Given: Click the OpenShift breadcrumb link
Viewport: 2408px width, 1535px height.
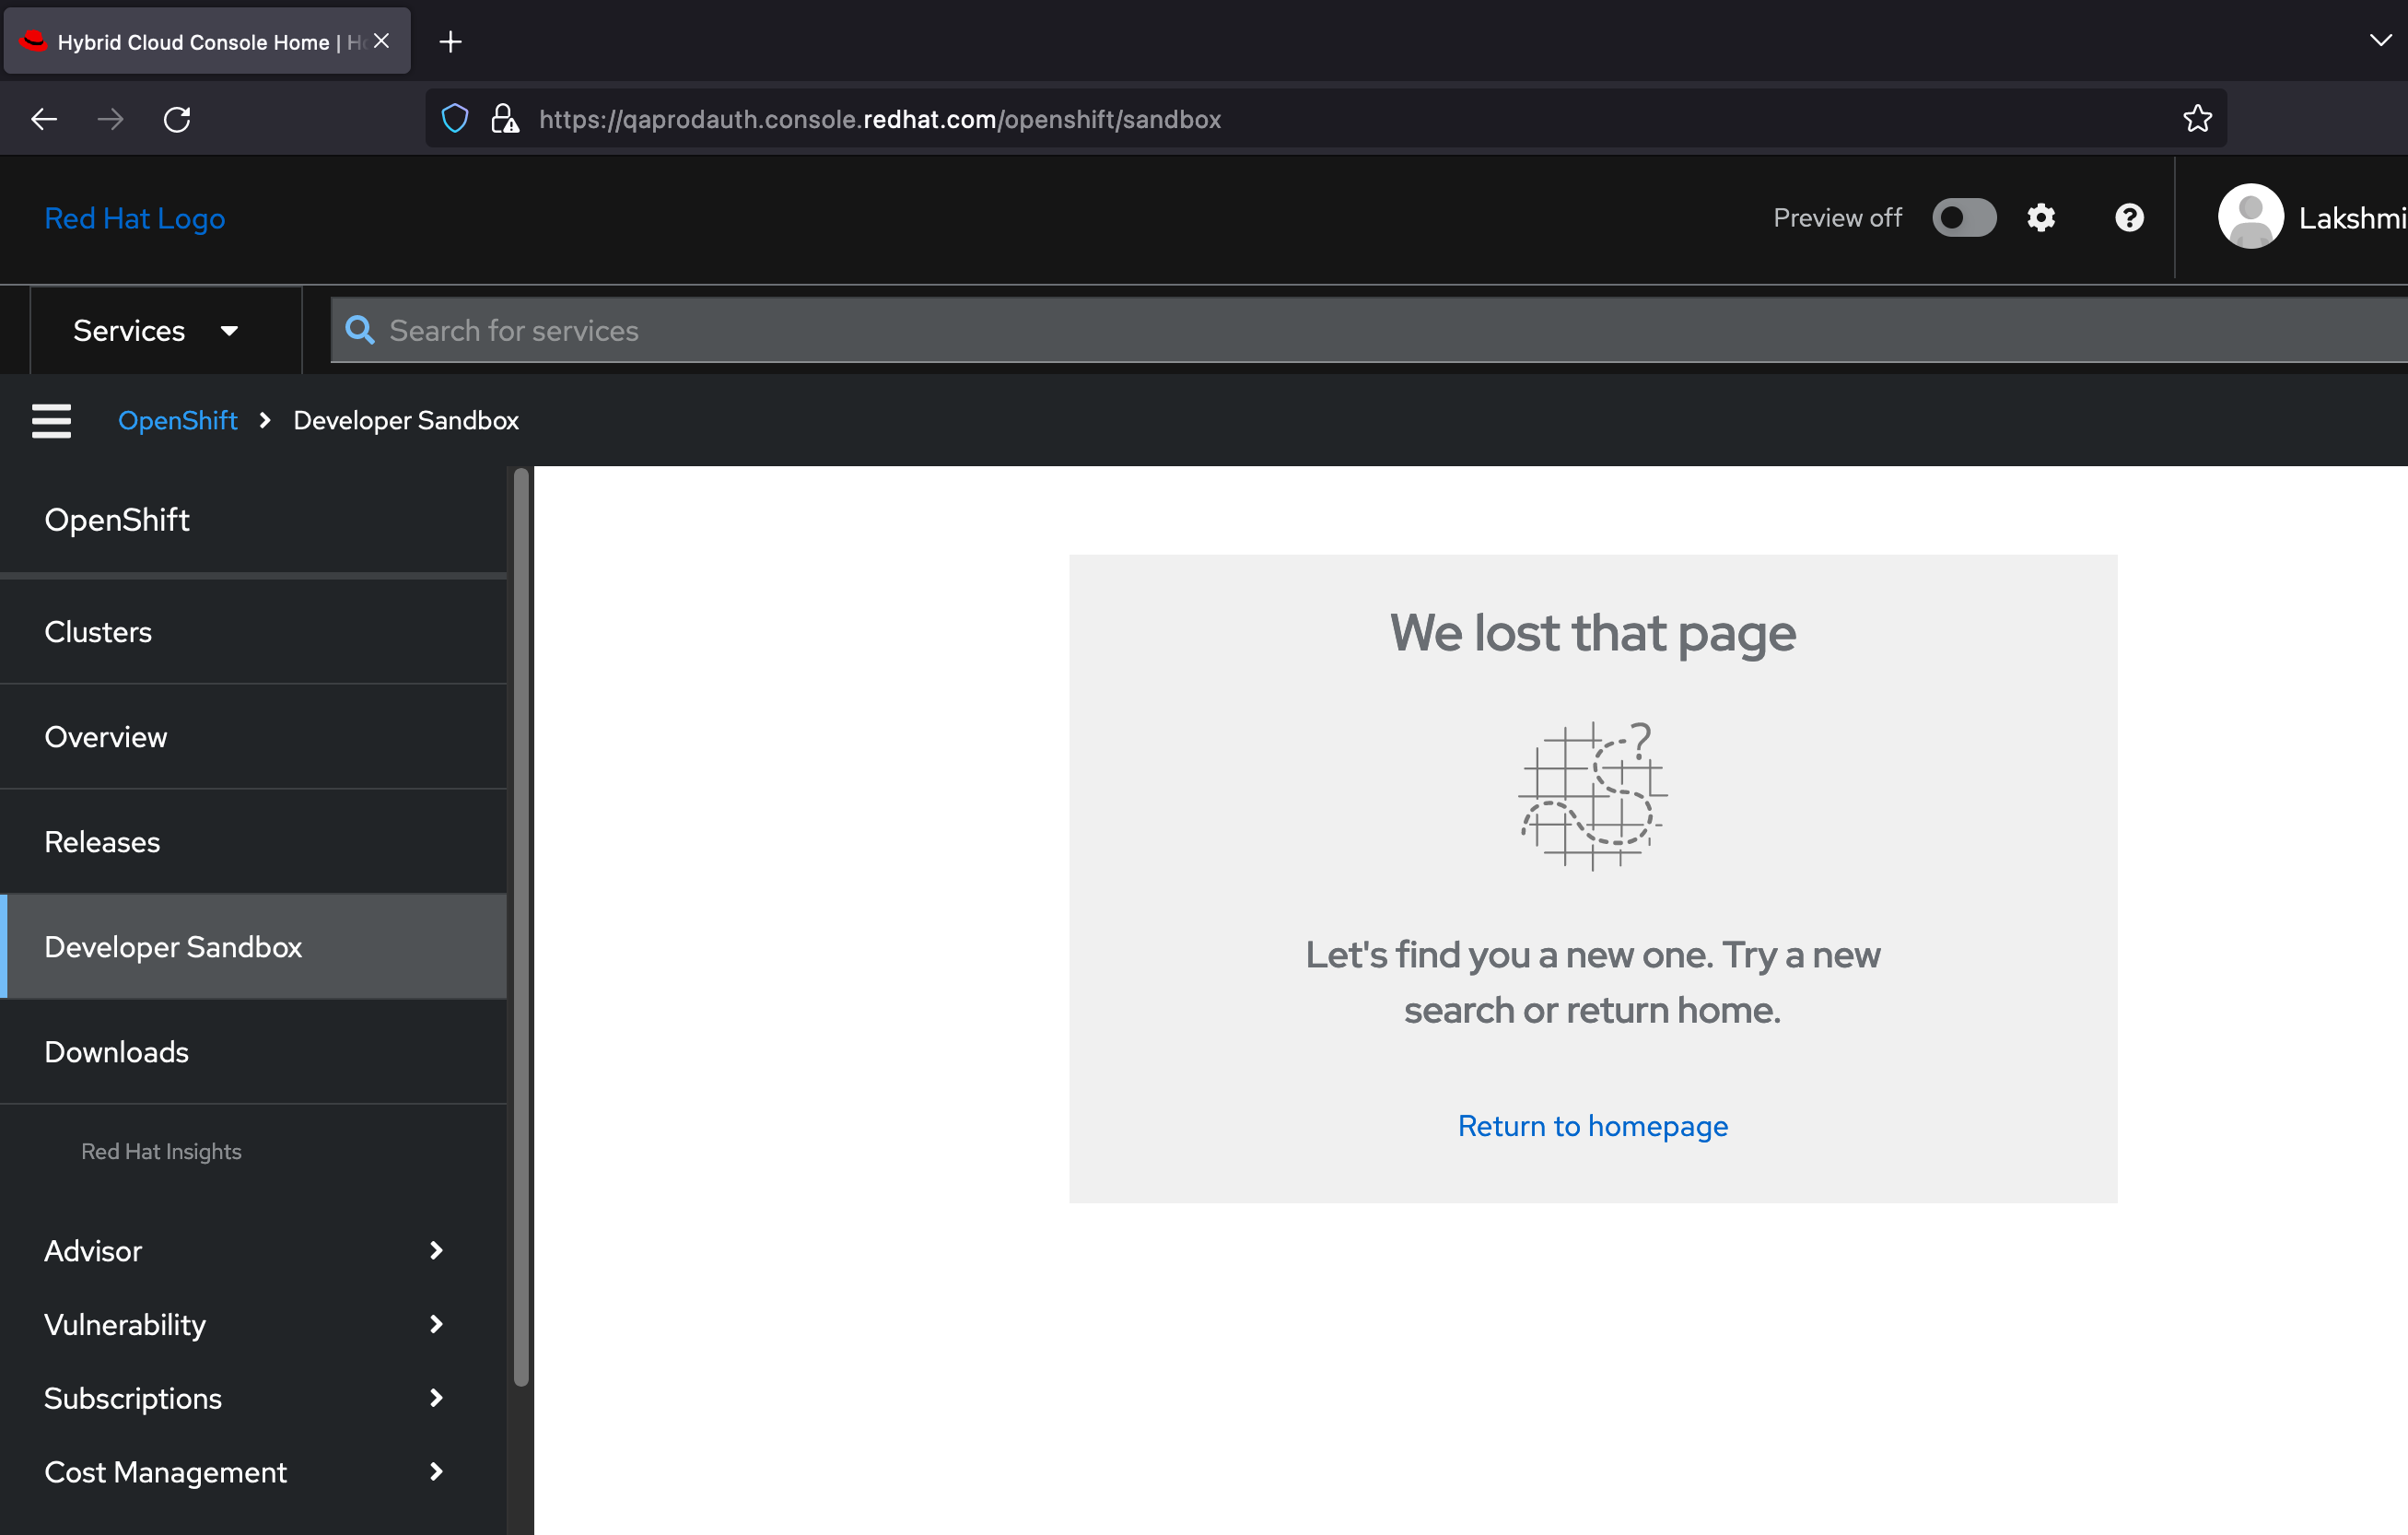Looking at the screenshot, I should click(177, 421).
